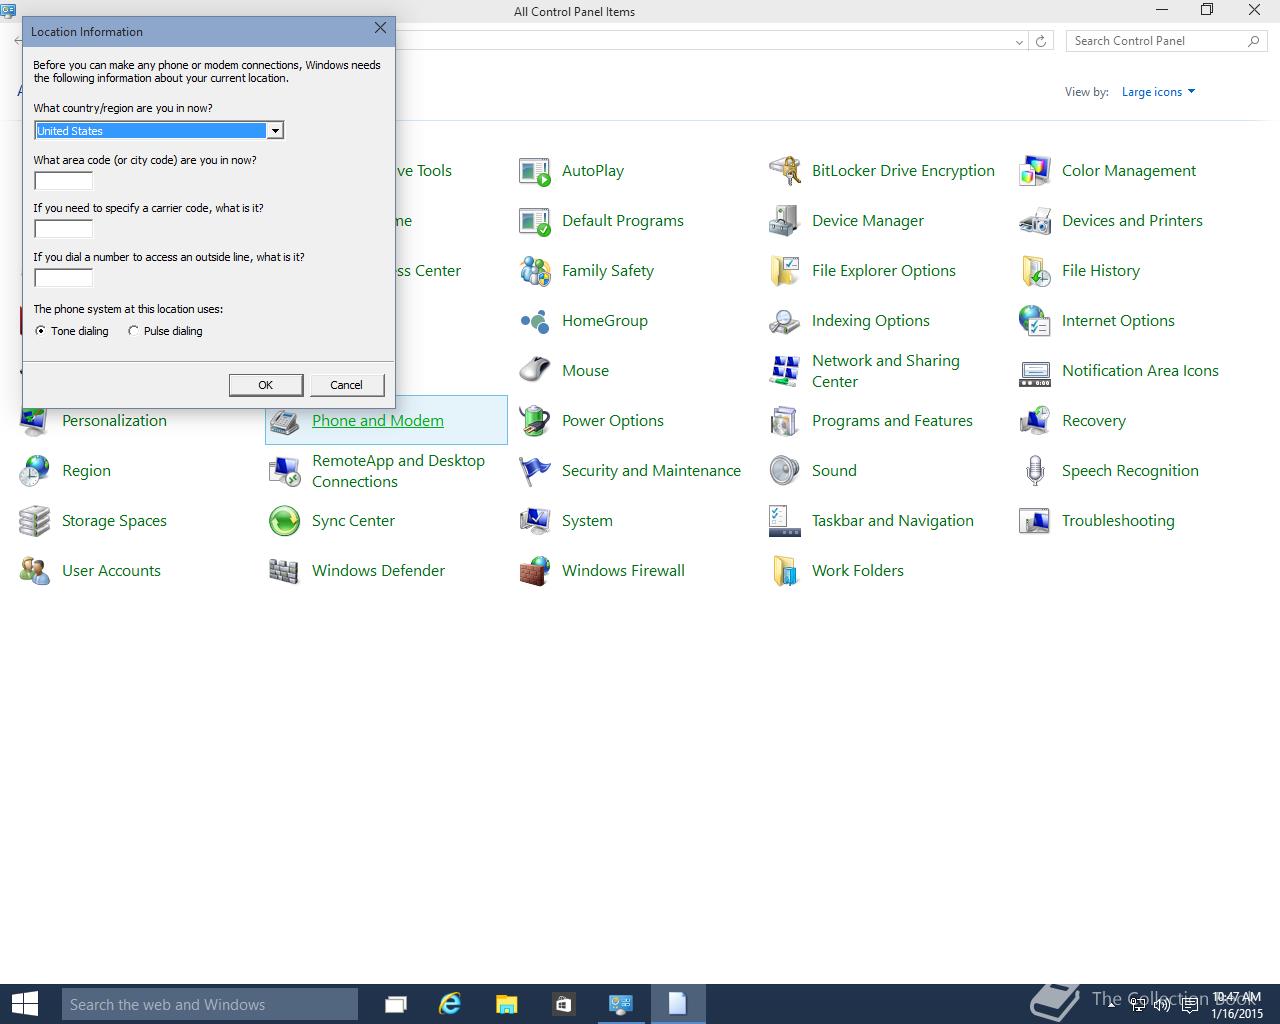Click the area code input field
Viewport: 1280px width, 1024px height.
pyautogui.click(x=64, y=181)
